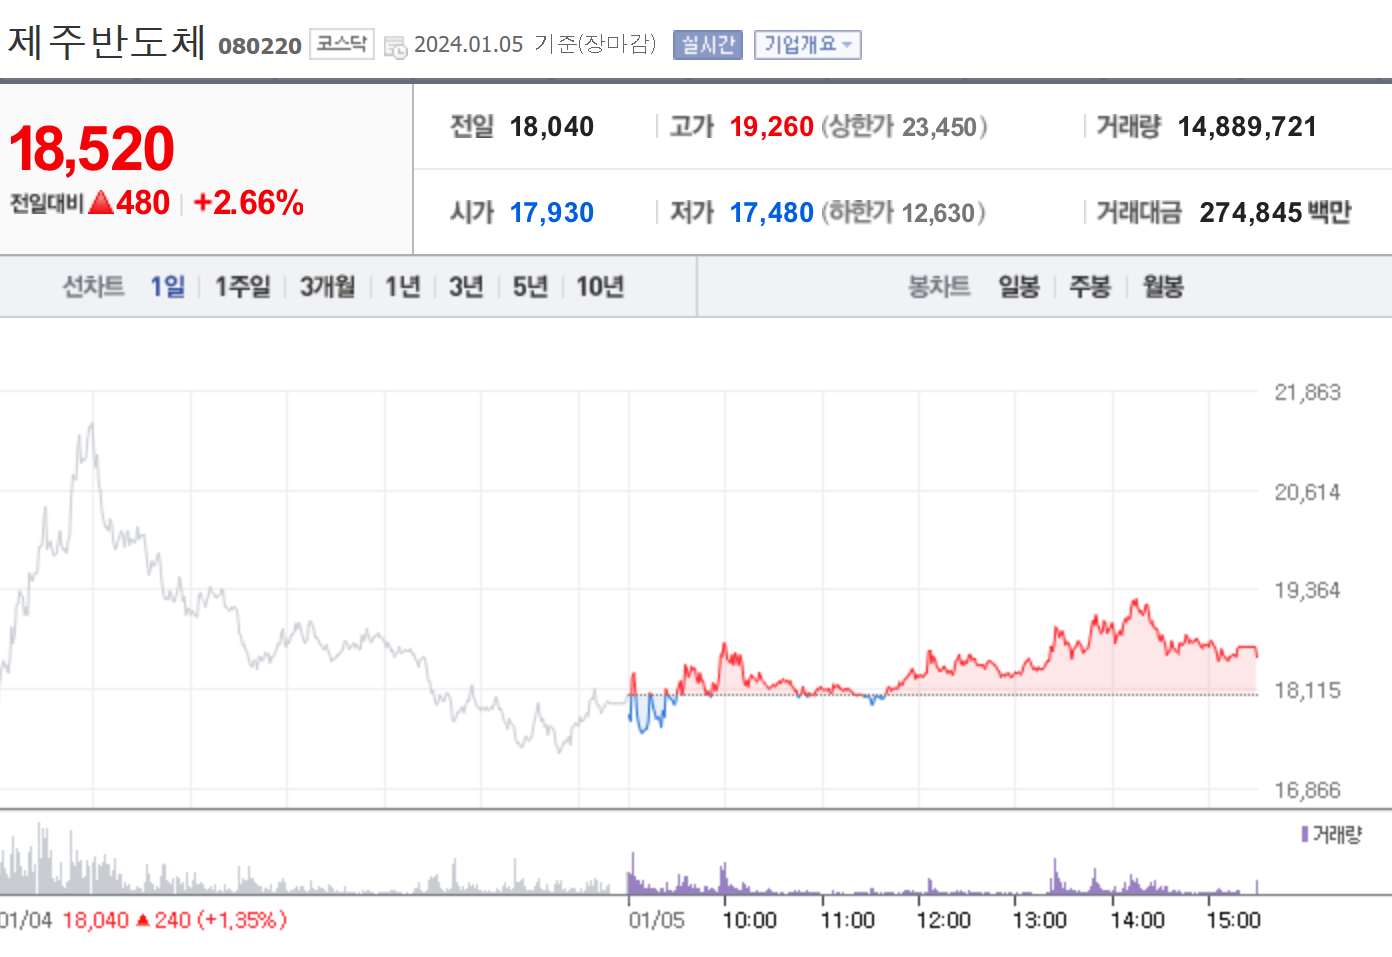Click the 실시간 real-time button
1392x957 pixels.
708,45
